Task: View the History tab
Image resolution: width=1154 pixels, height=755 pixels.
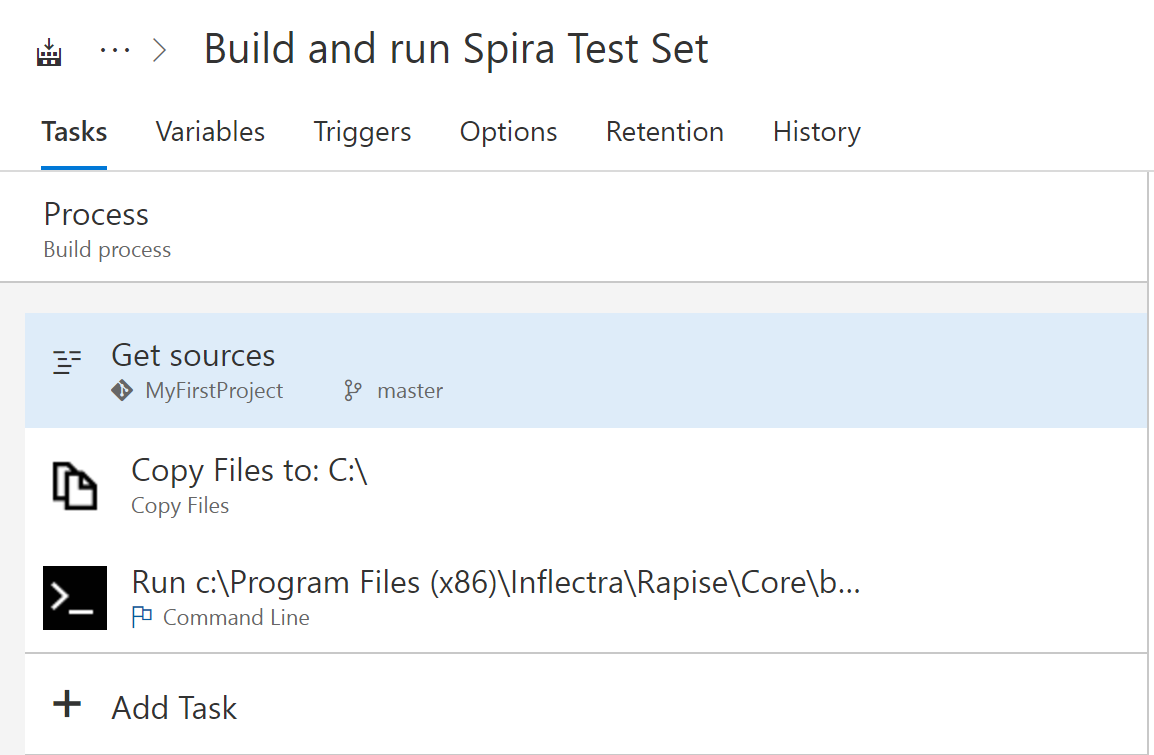Action: (x=816, y=132)
